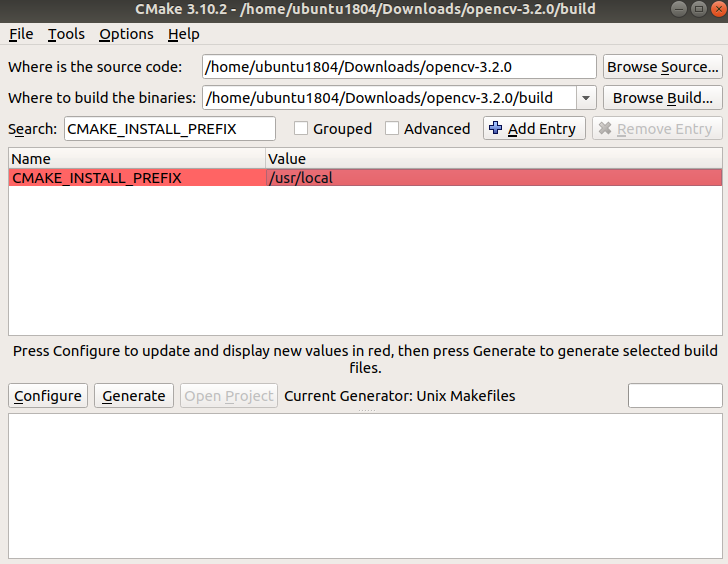Click the /usr/local value cell
The image size is (728, 564).
pyautogui.click(x=494, y=178)
